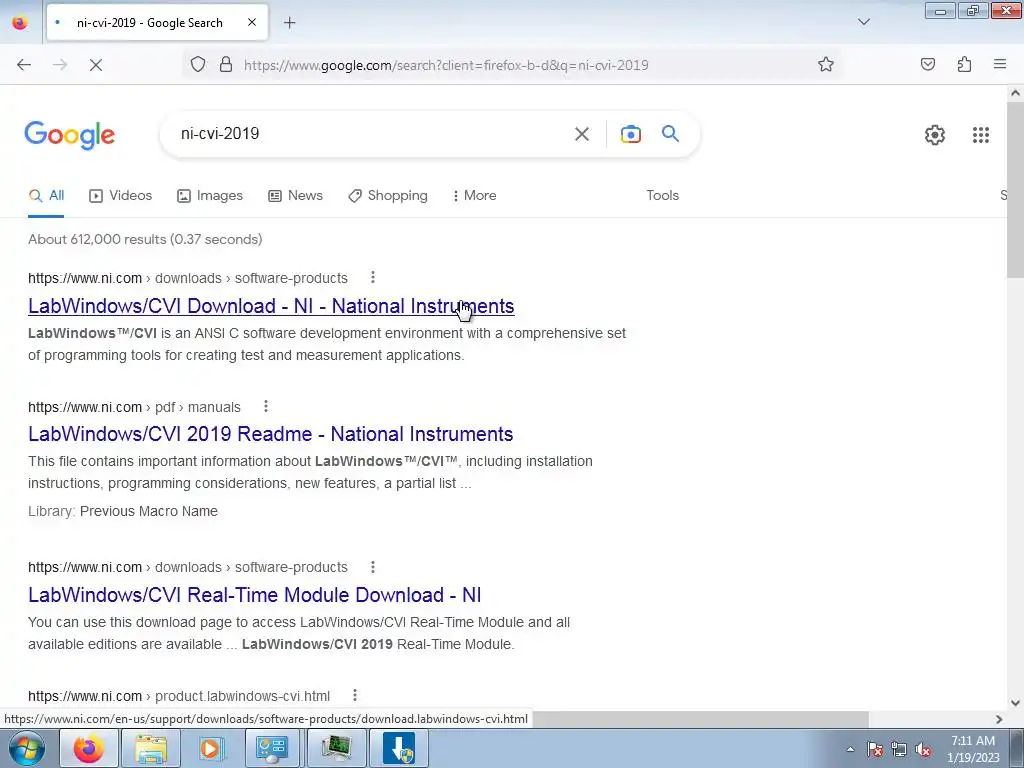Open the circuit board monitor taskbar app

point(336,748)
